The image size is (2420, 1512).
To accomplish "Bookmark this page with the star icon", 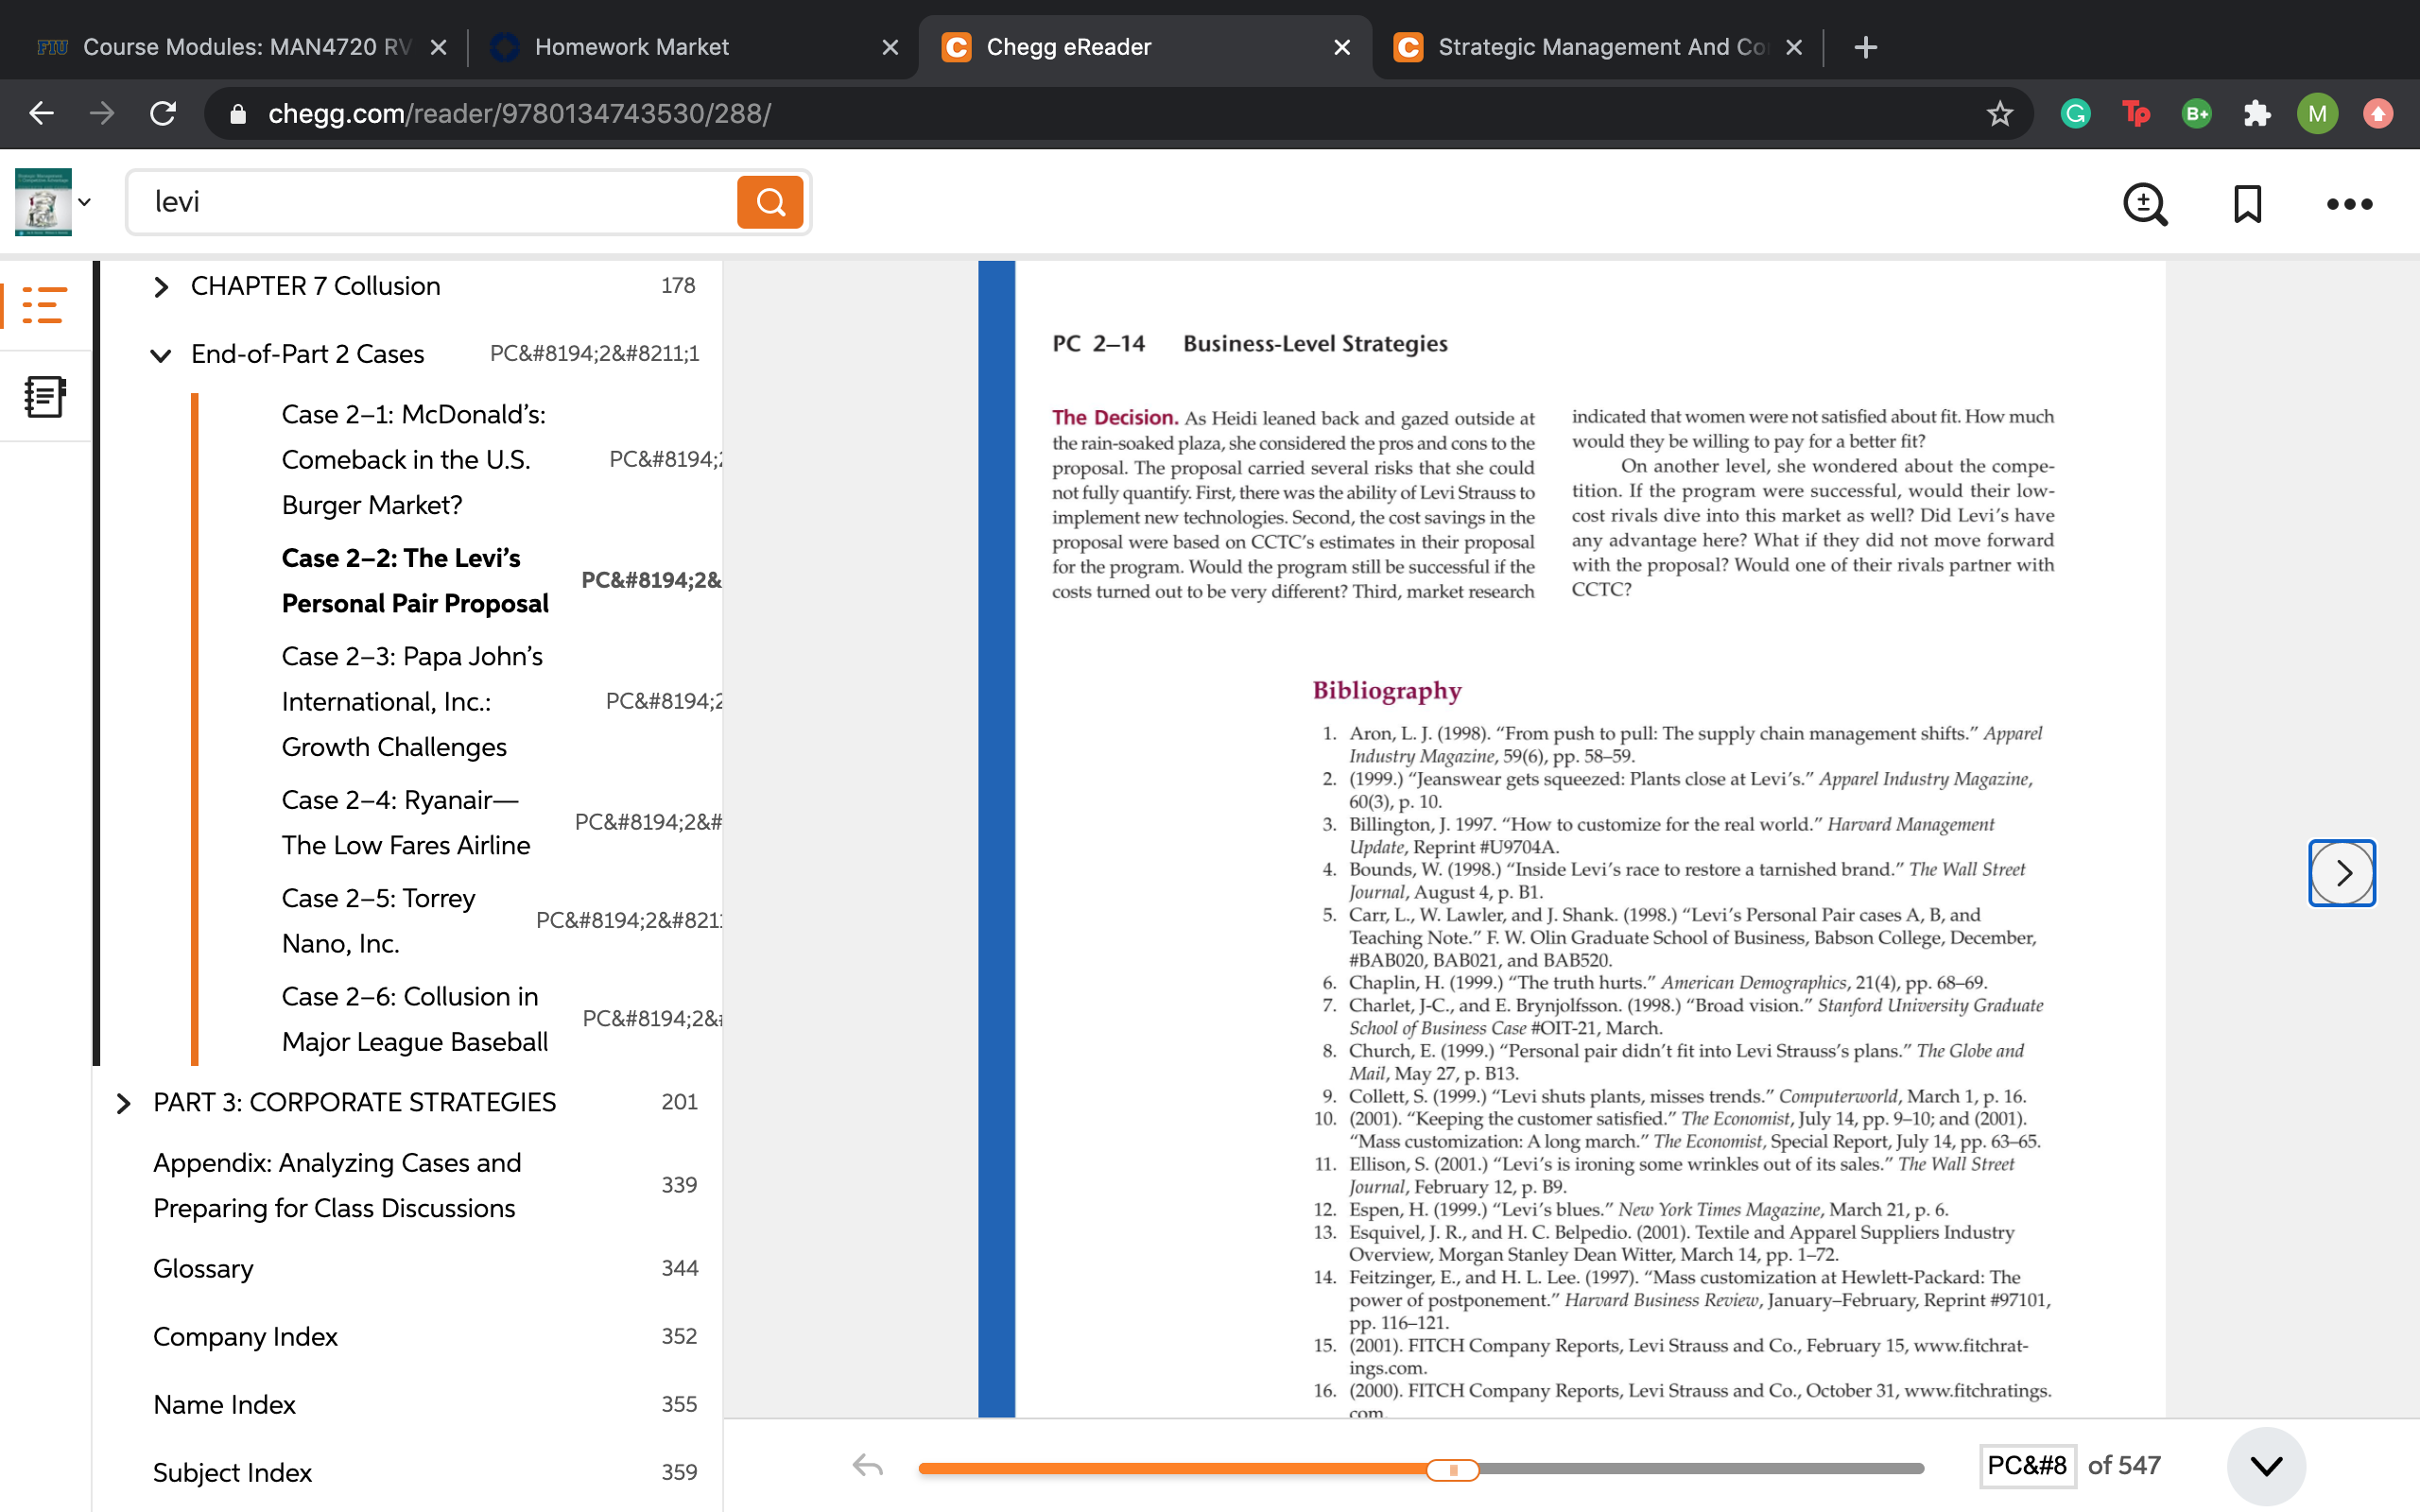I will click(1999, 114).
